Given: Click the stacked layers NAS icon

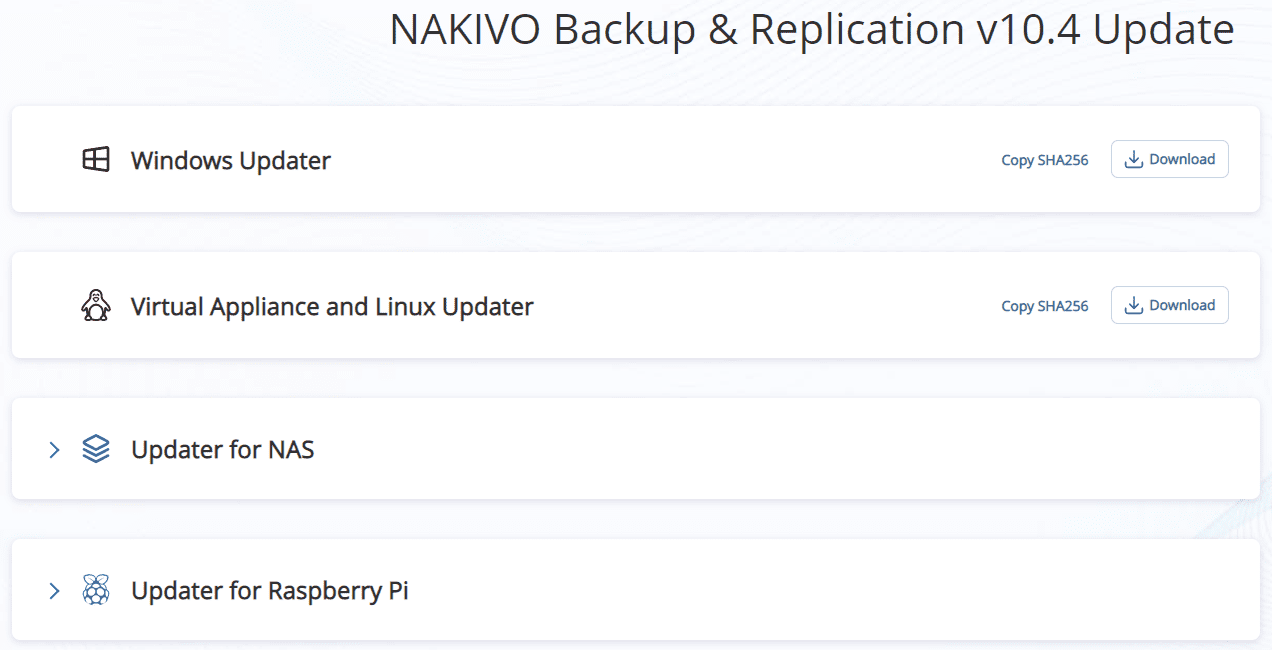Looking at the screenshot, I should [x=96, y=449].
